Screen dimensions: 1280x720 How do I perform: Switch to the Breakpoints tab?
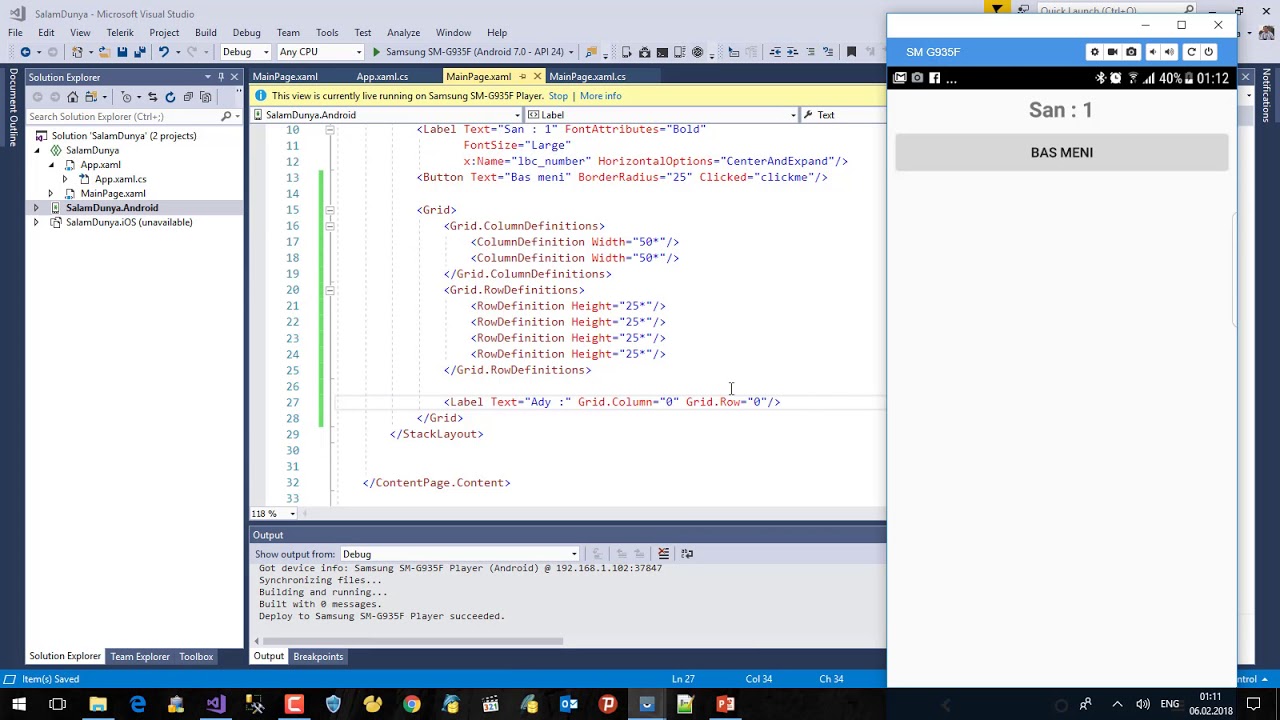point(318,657)
